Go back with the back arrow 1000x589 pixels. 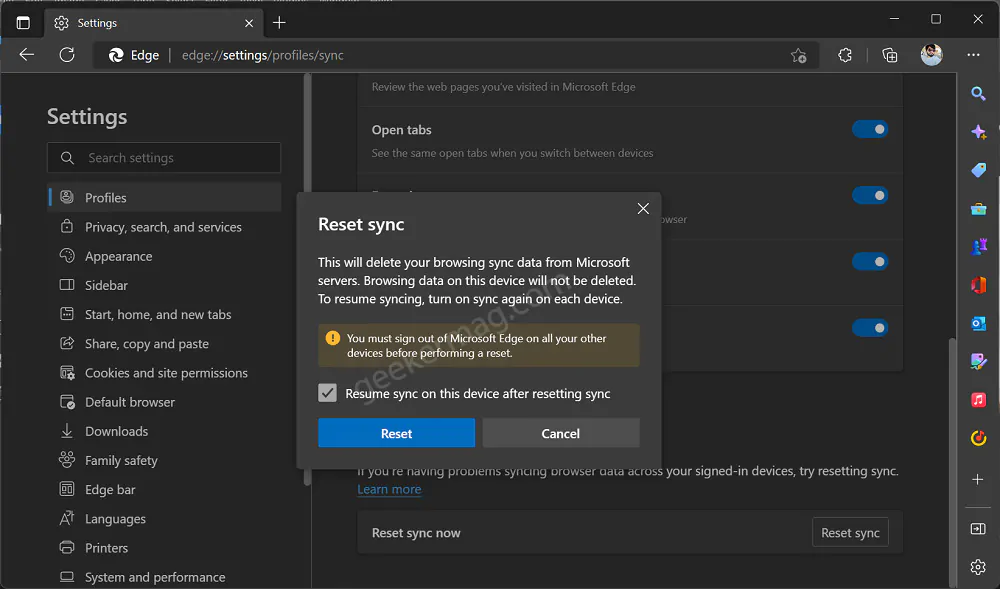27,55
